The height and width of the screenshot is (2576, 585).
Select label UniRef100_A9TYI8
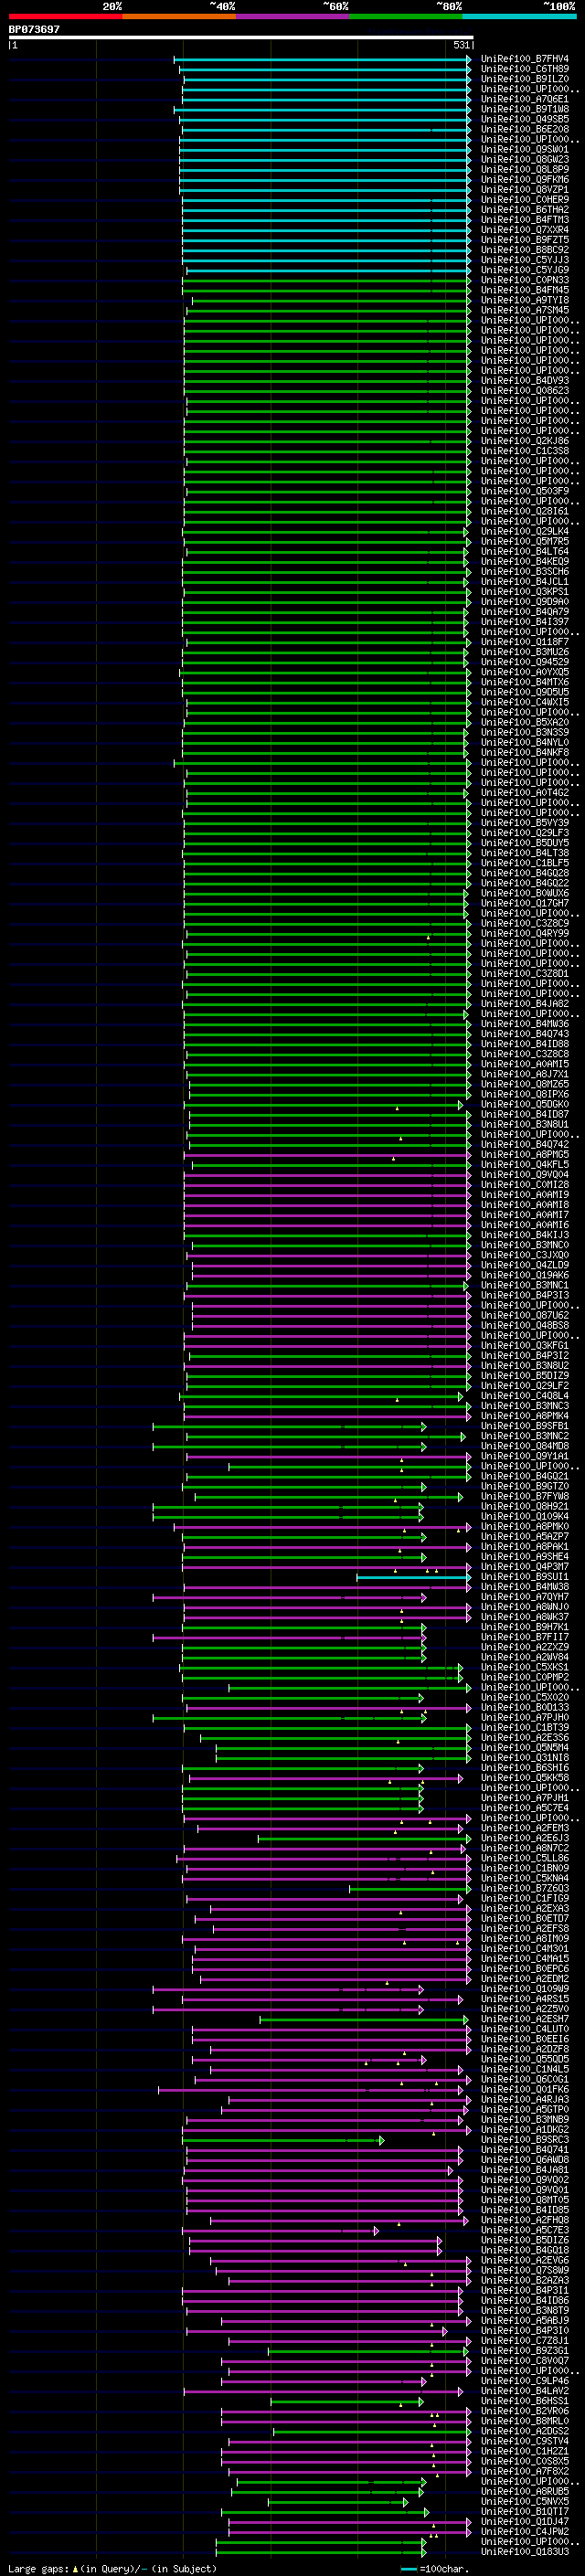(x=524, y=300)
